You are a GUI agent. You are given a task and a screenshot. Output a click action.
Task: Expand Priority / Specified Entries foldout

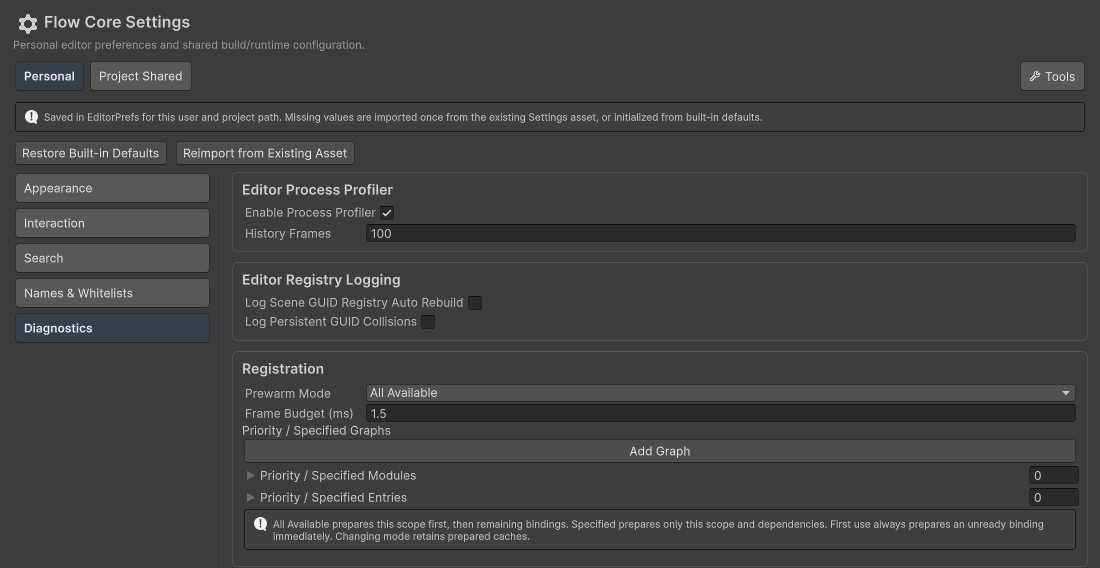[250, 497]
